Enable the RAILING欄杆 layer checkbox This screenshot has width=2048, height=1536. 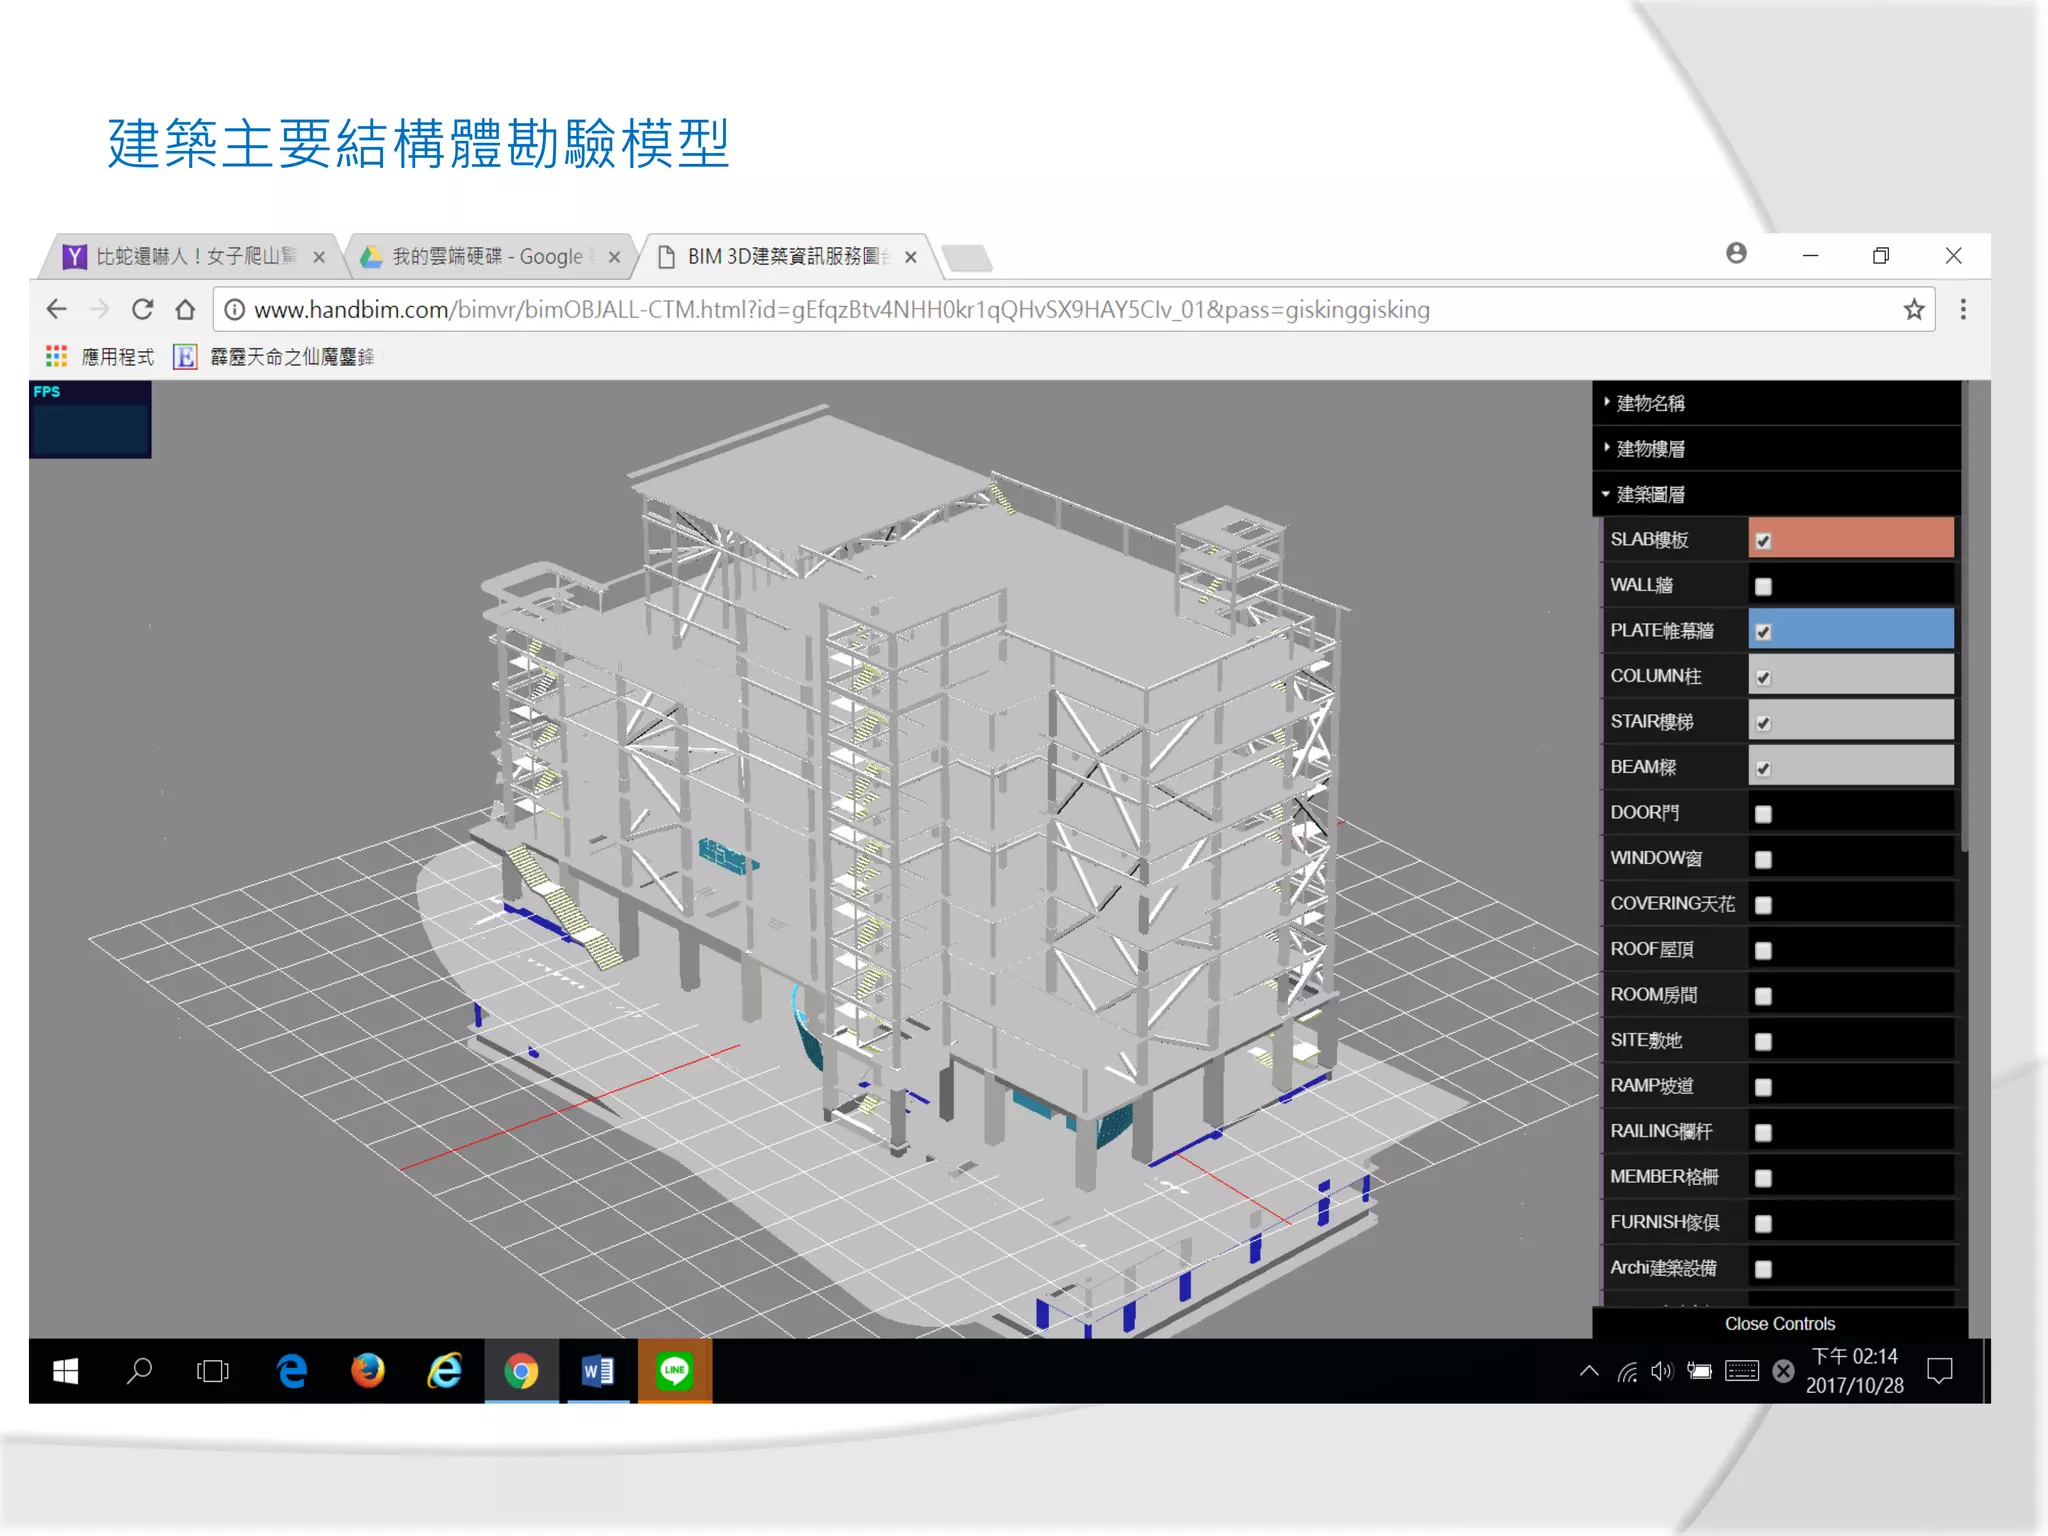1764,1133
